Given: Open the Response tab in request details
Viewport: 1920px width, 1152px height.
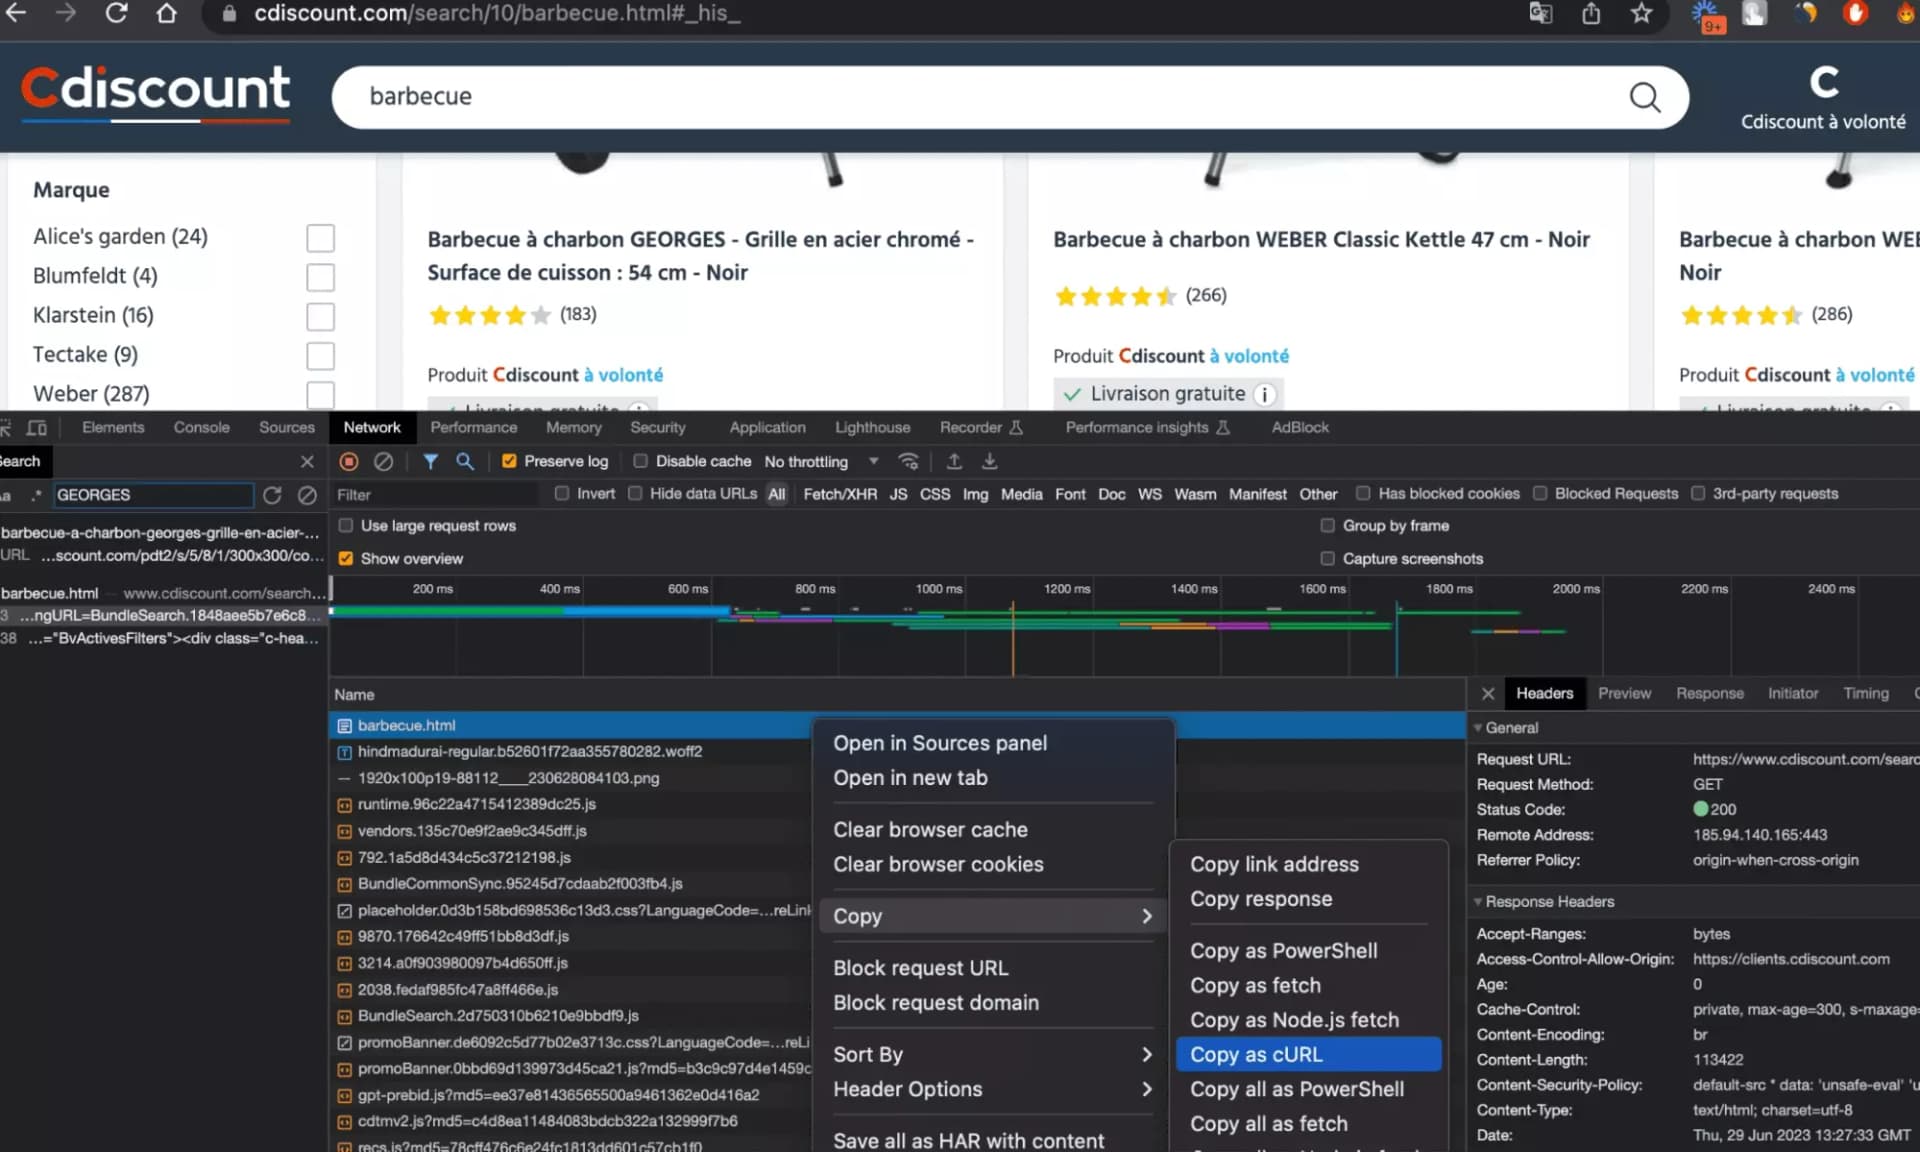Looking at the screenshot, I should click(x=1709, y=693).
